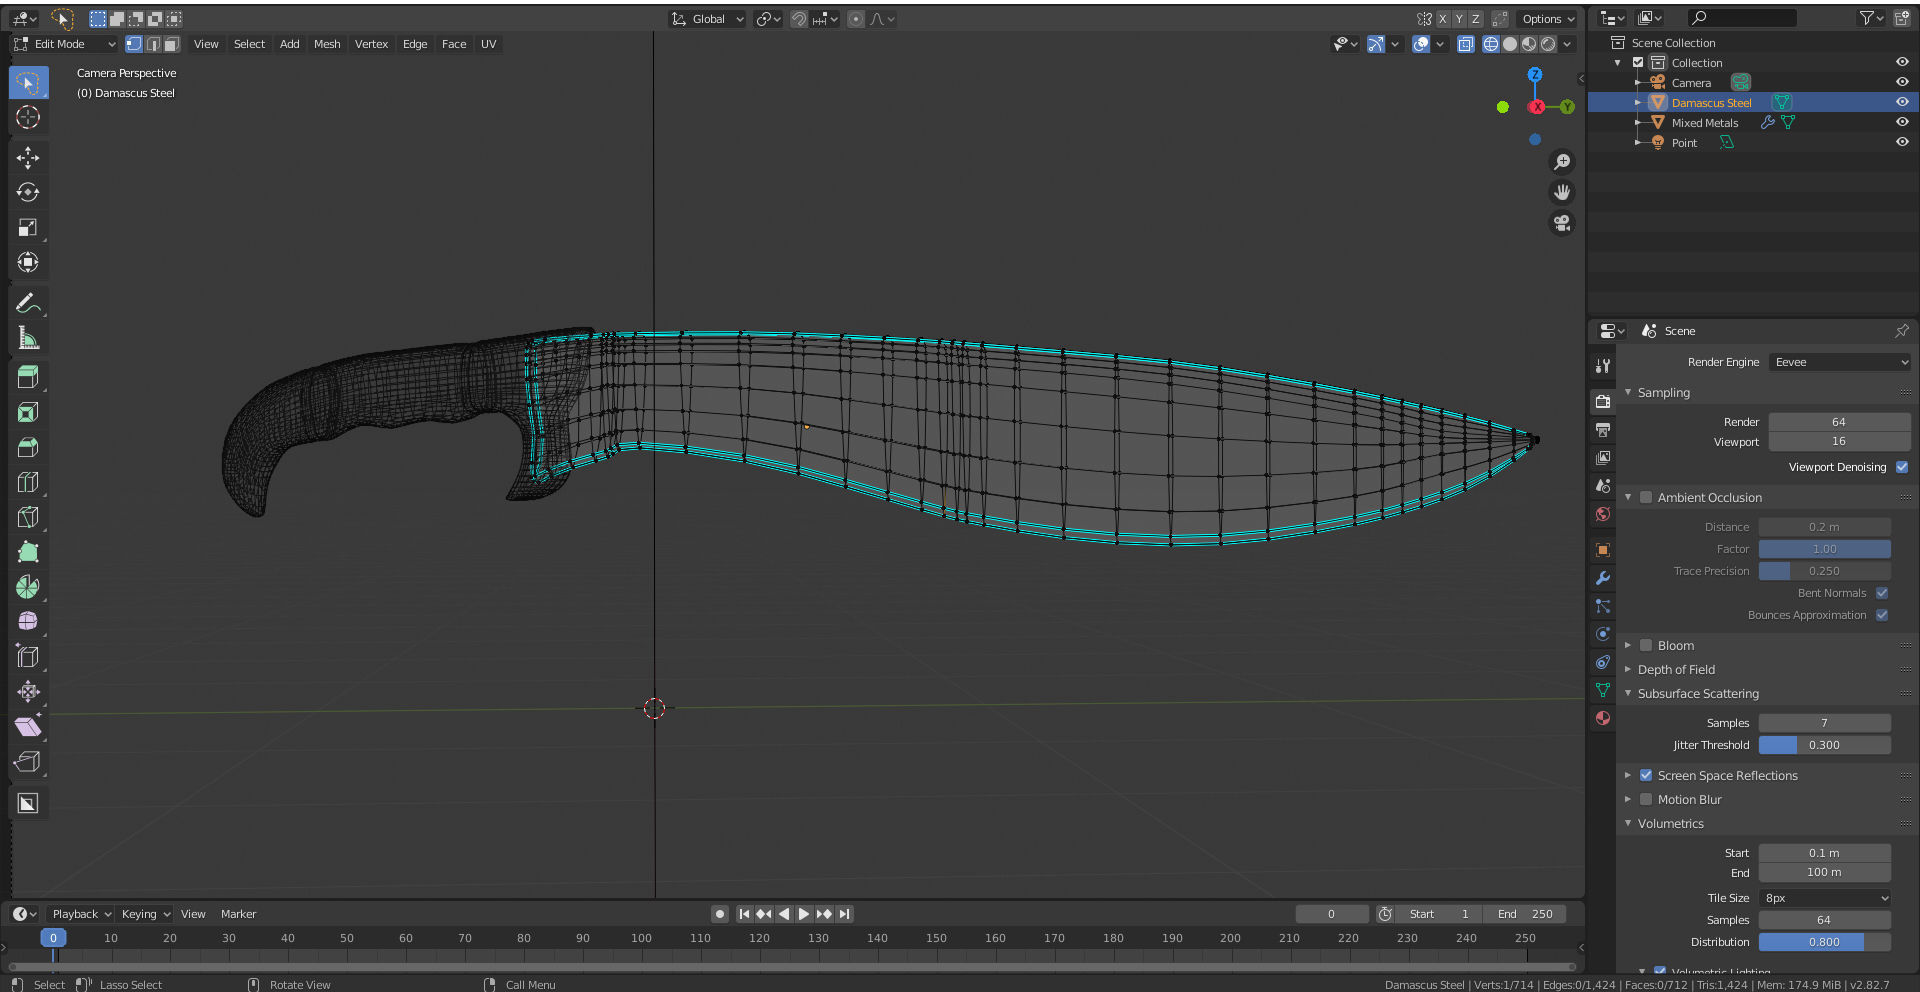Enable Bloom checkbox
The image size is (1920, 992).
point(1646,645)
